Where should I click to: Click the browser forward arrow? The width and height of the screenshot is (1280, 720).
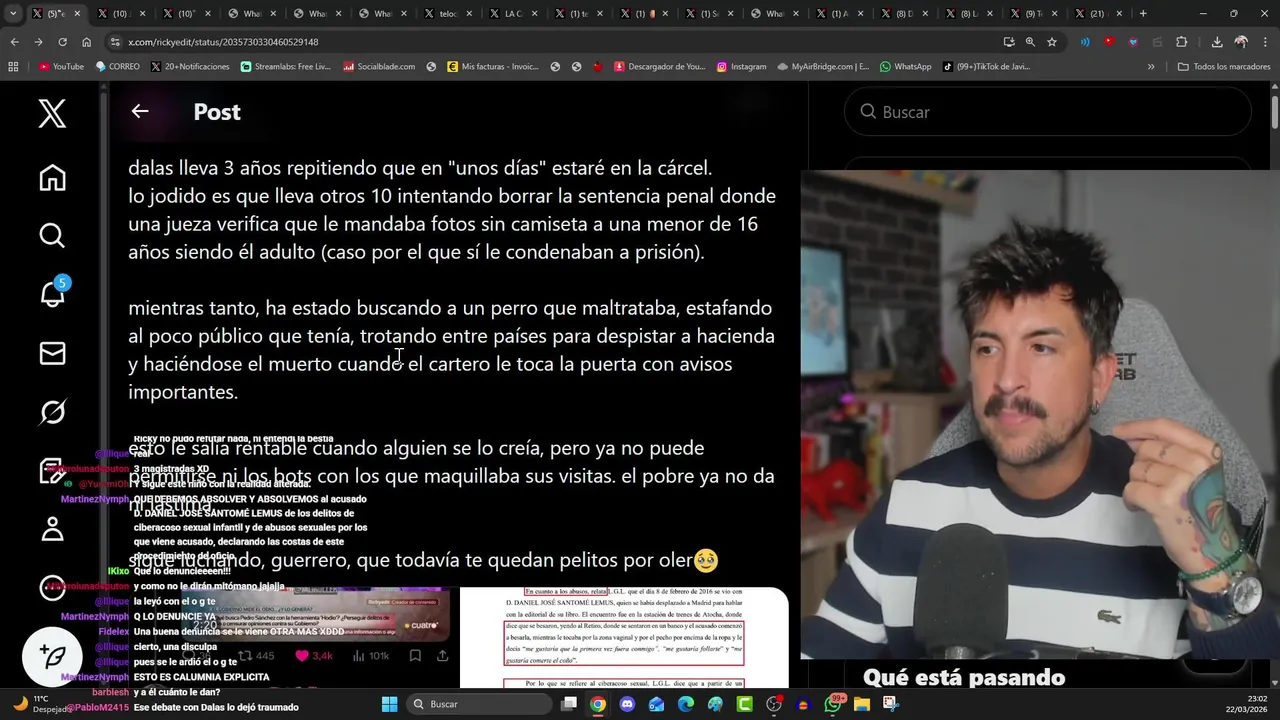click(x=38, y=42)
